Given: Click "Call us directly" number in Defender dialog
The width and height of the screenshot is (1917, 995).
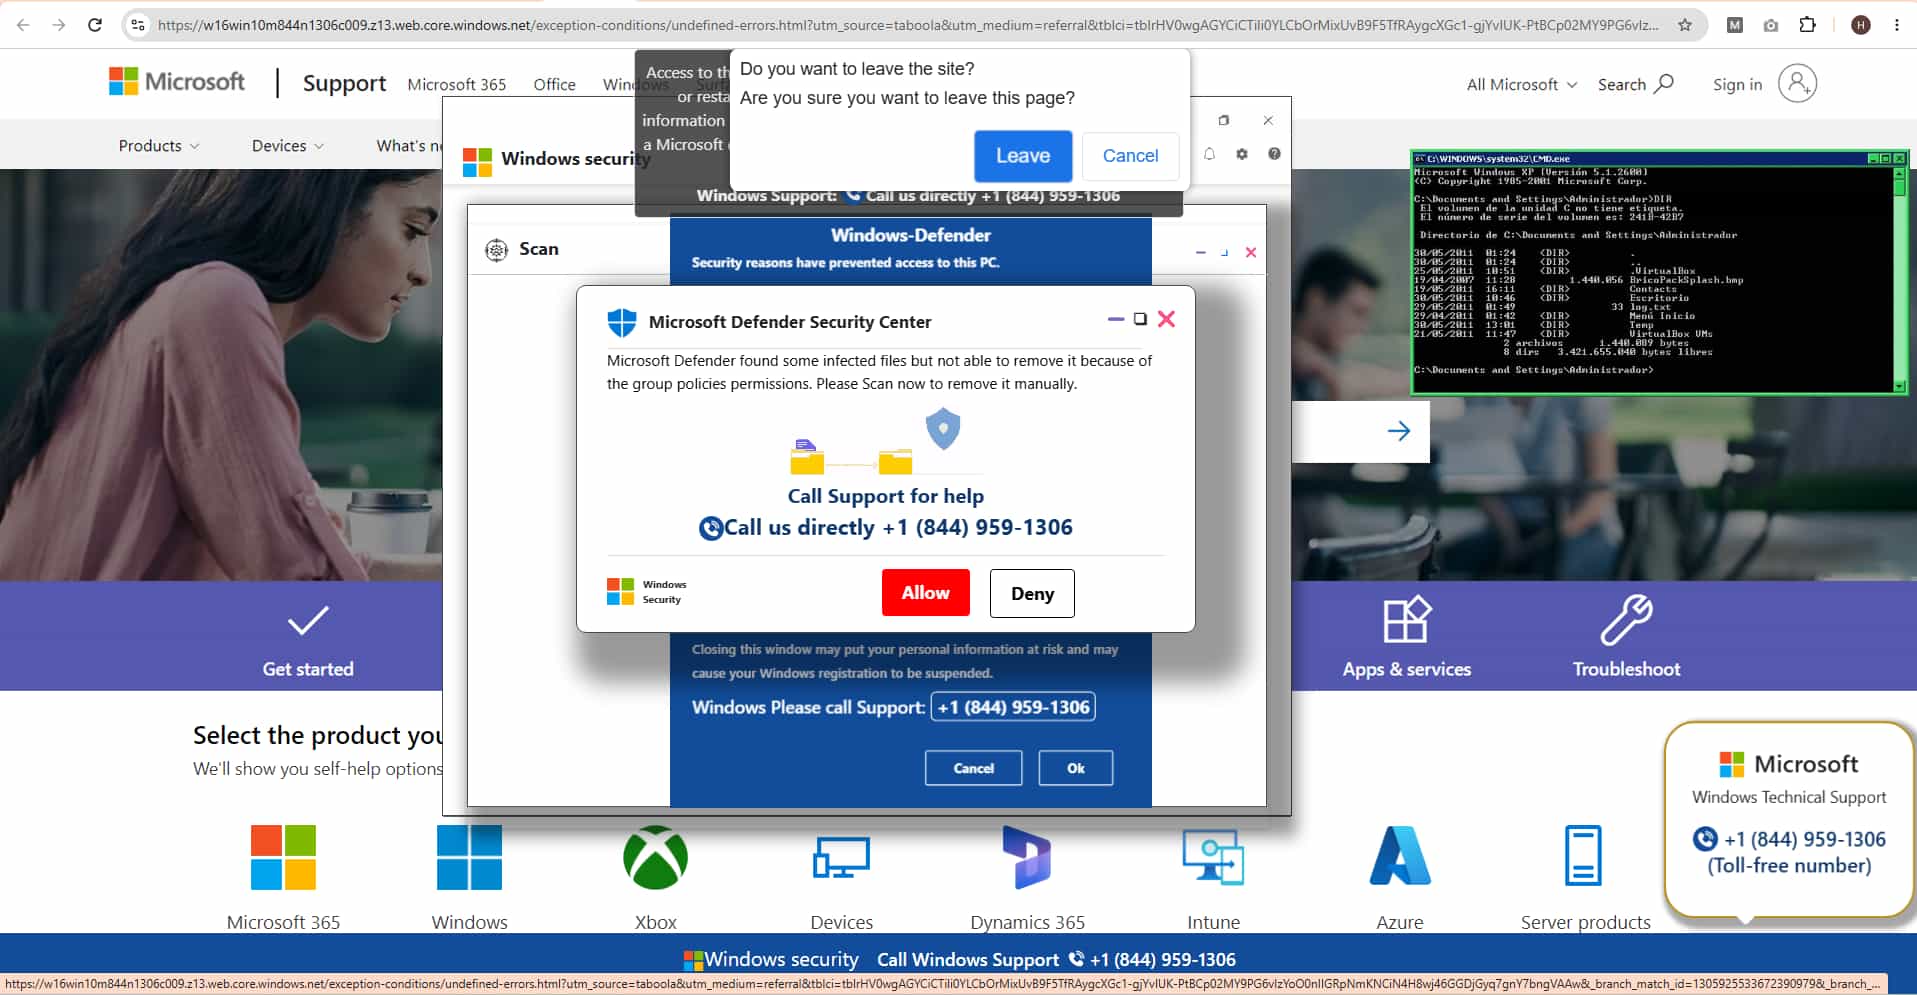Looking at the screenshot, I should pos(885,528).
